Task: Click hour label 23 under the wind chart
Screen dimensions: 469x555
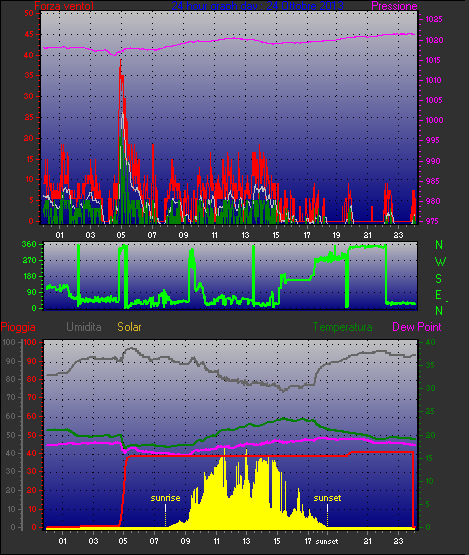Action: 399,235
